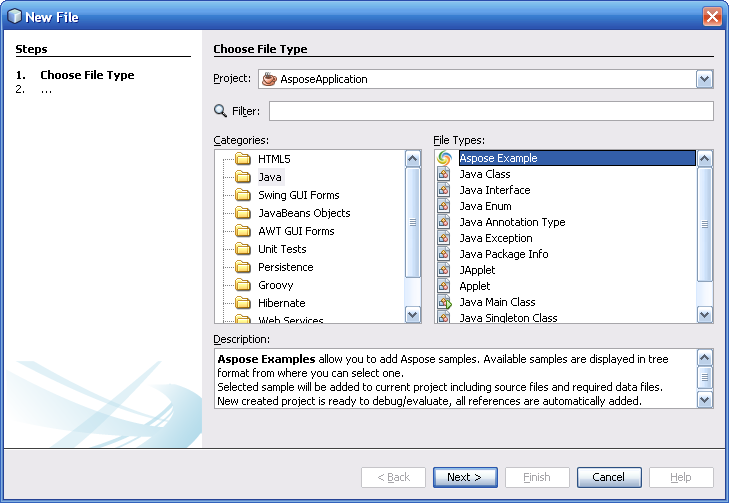Click the JavaBeans Objects folder icon
This screenshot has width=729, height=503.
(x=243, y=213)
